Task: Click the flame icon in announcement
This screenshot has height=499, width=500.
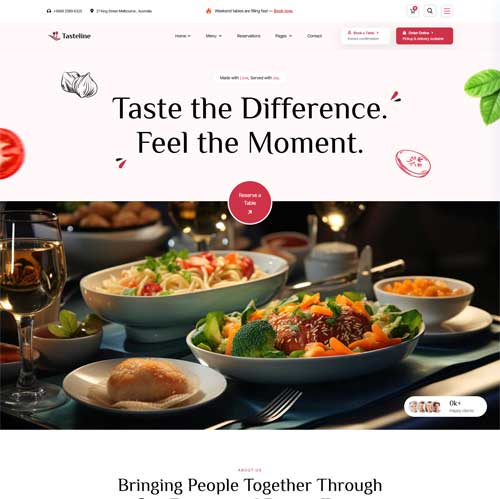Action: click(209, 11)
